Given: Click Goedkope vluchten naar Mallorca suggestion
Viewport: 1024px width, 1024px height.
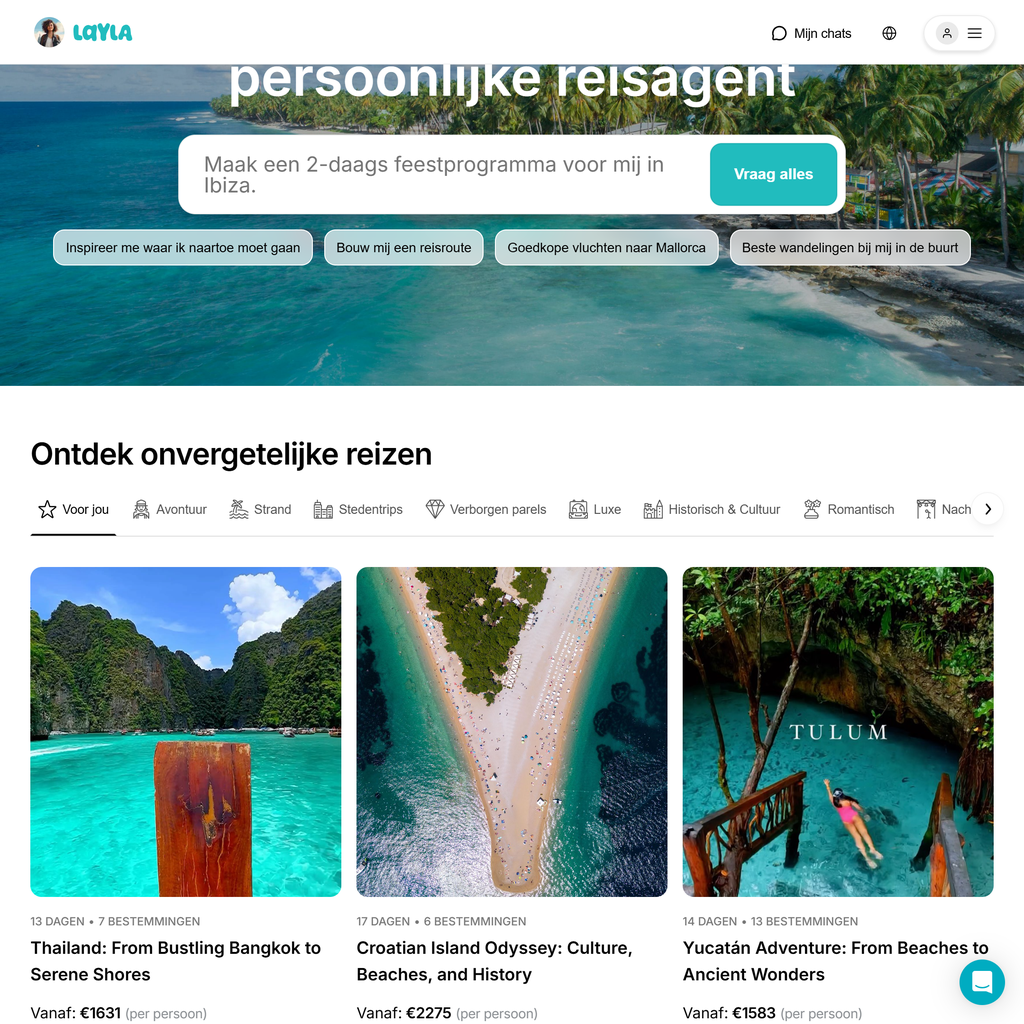Looking at the screenshot, I should point(606,248).
